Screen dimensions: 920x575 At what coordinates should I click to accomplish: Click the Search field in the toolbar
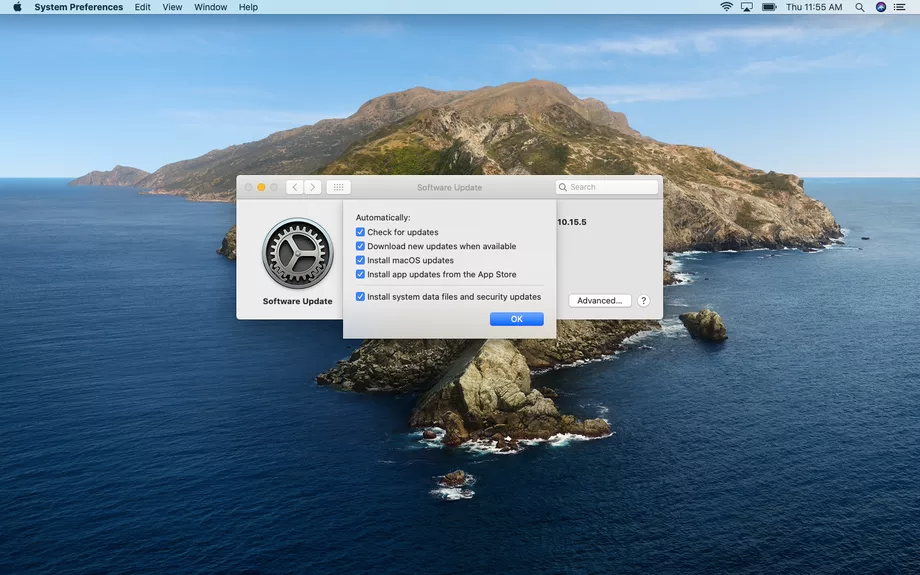607,187
